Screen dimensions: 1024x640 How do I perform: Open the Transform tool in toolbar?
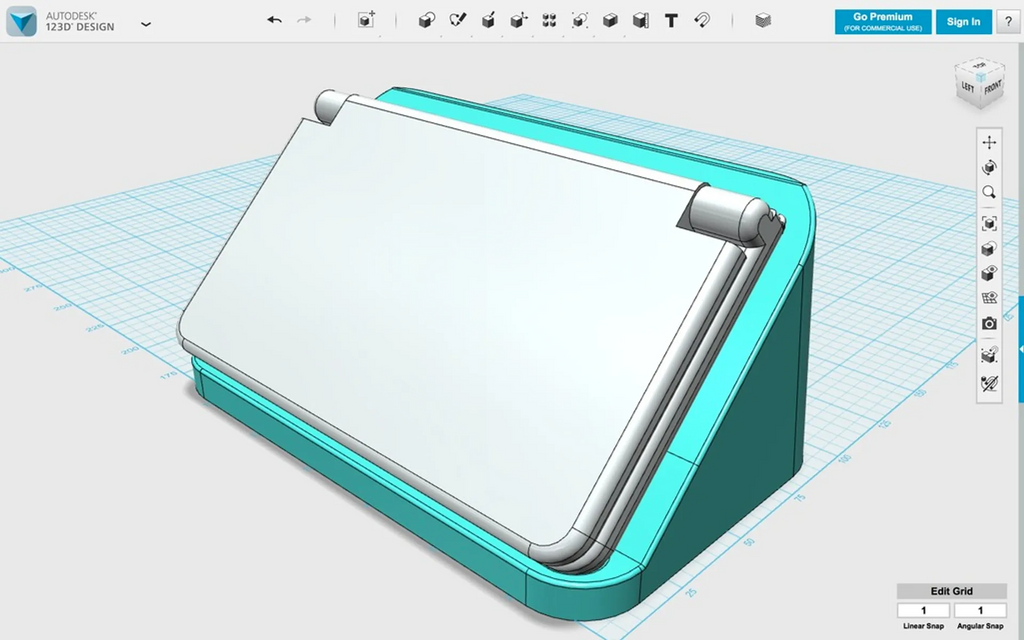point(366,20)
